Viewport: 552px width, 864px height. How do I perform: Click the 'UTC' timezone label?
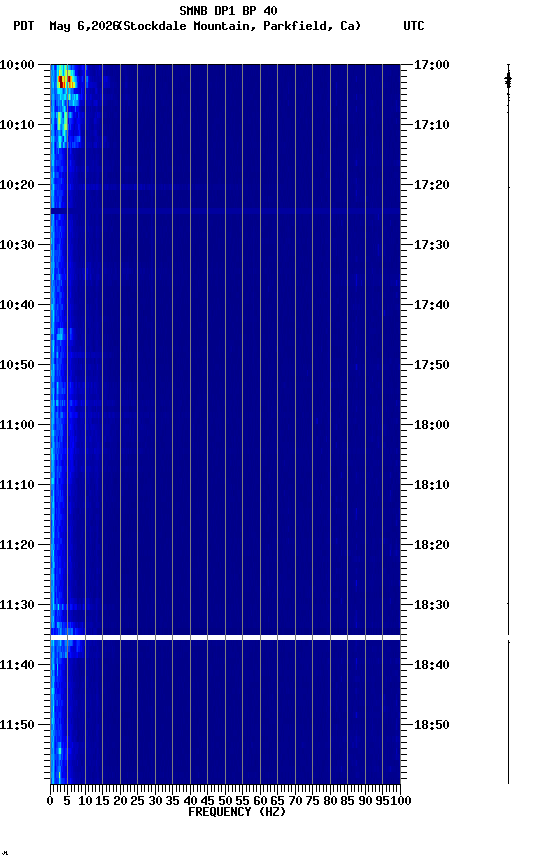(414, 26)
